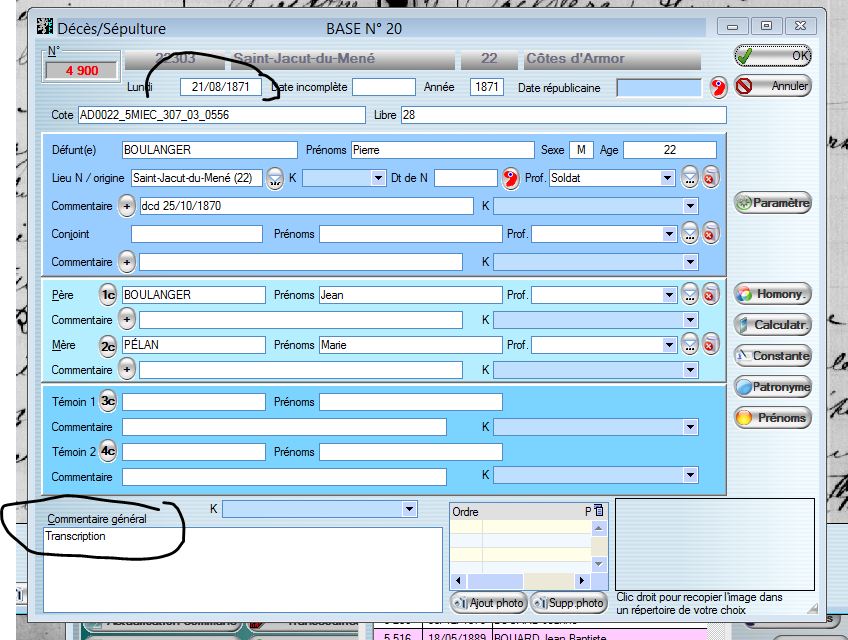Click the lookup icon next to Lieu N / origine
Screen dimensions: 848x640
(274, 179)
